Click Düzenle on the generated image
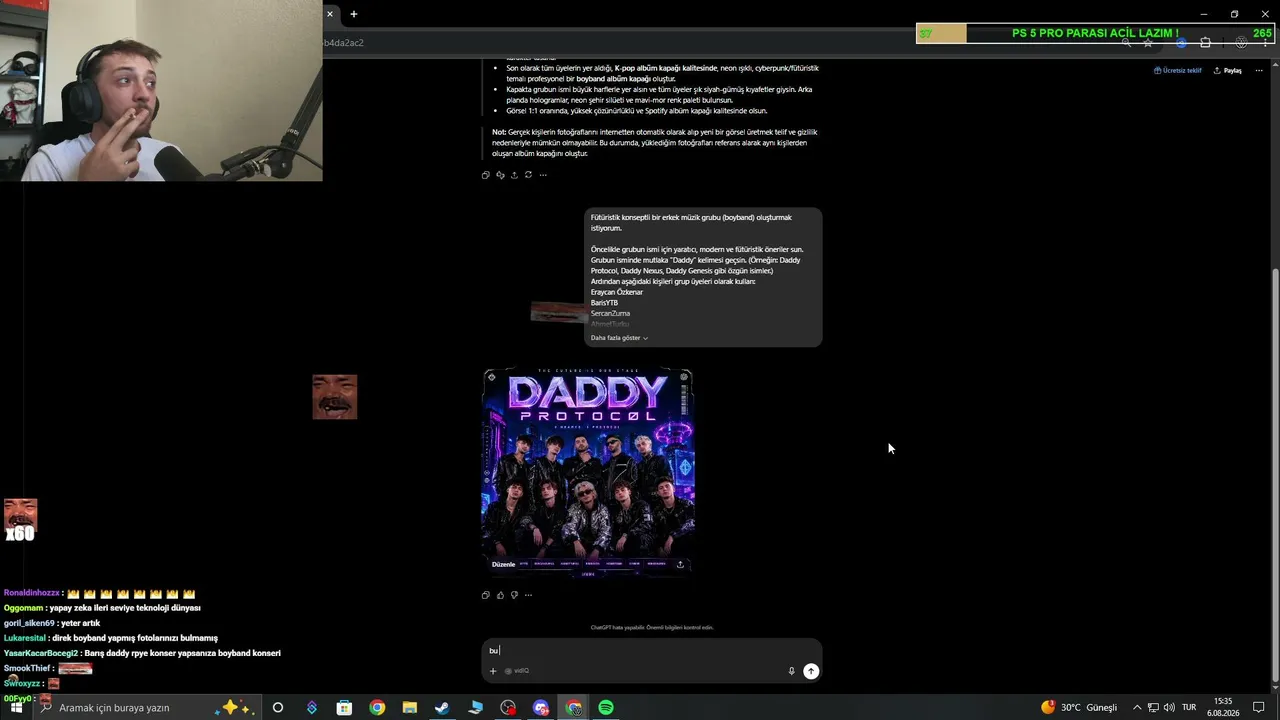Viewport: 1280px width, 720px height. click(503, 564)
